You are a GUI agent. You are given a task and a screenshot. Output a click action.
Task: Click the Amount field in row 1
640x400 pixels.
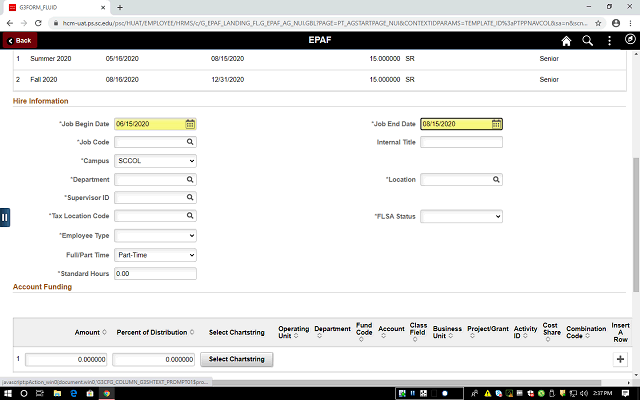(x=66, y=360)
